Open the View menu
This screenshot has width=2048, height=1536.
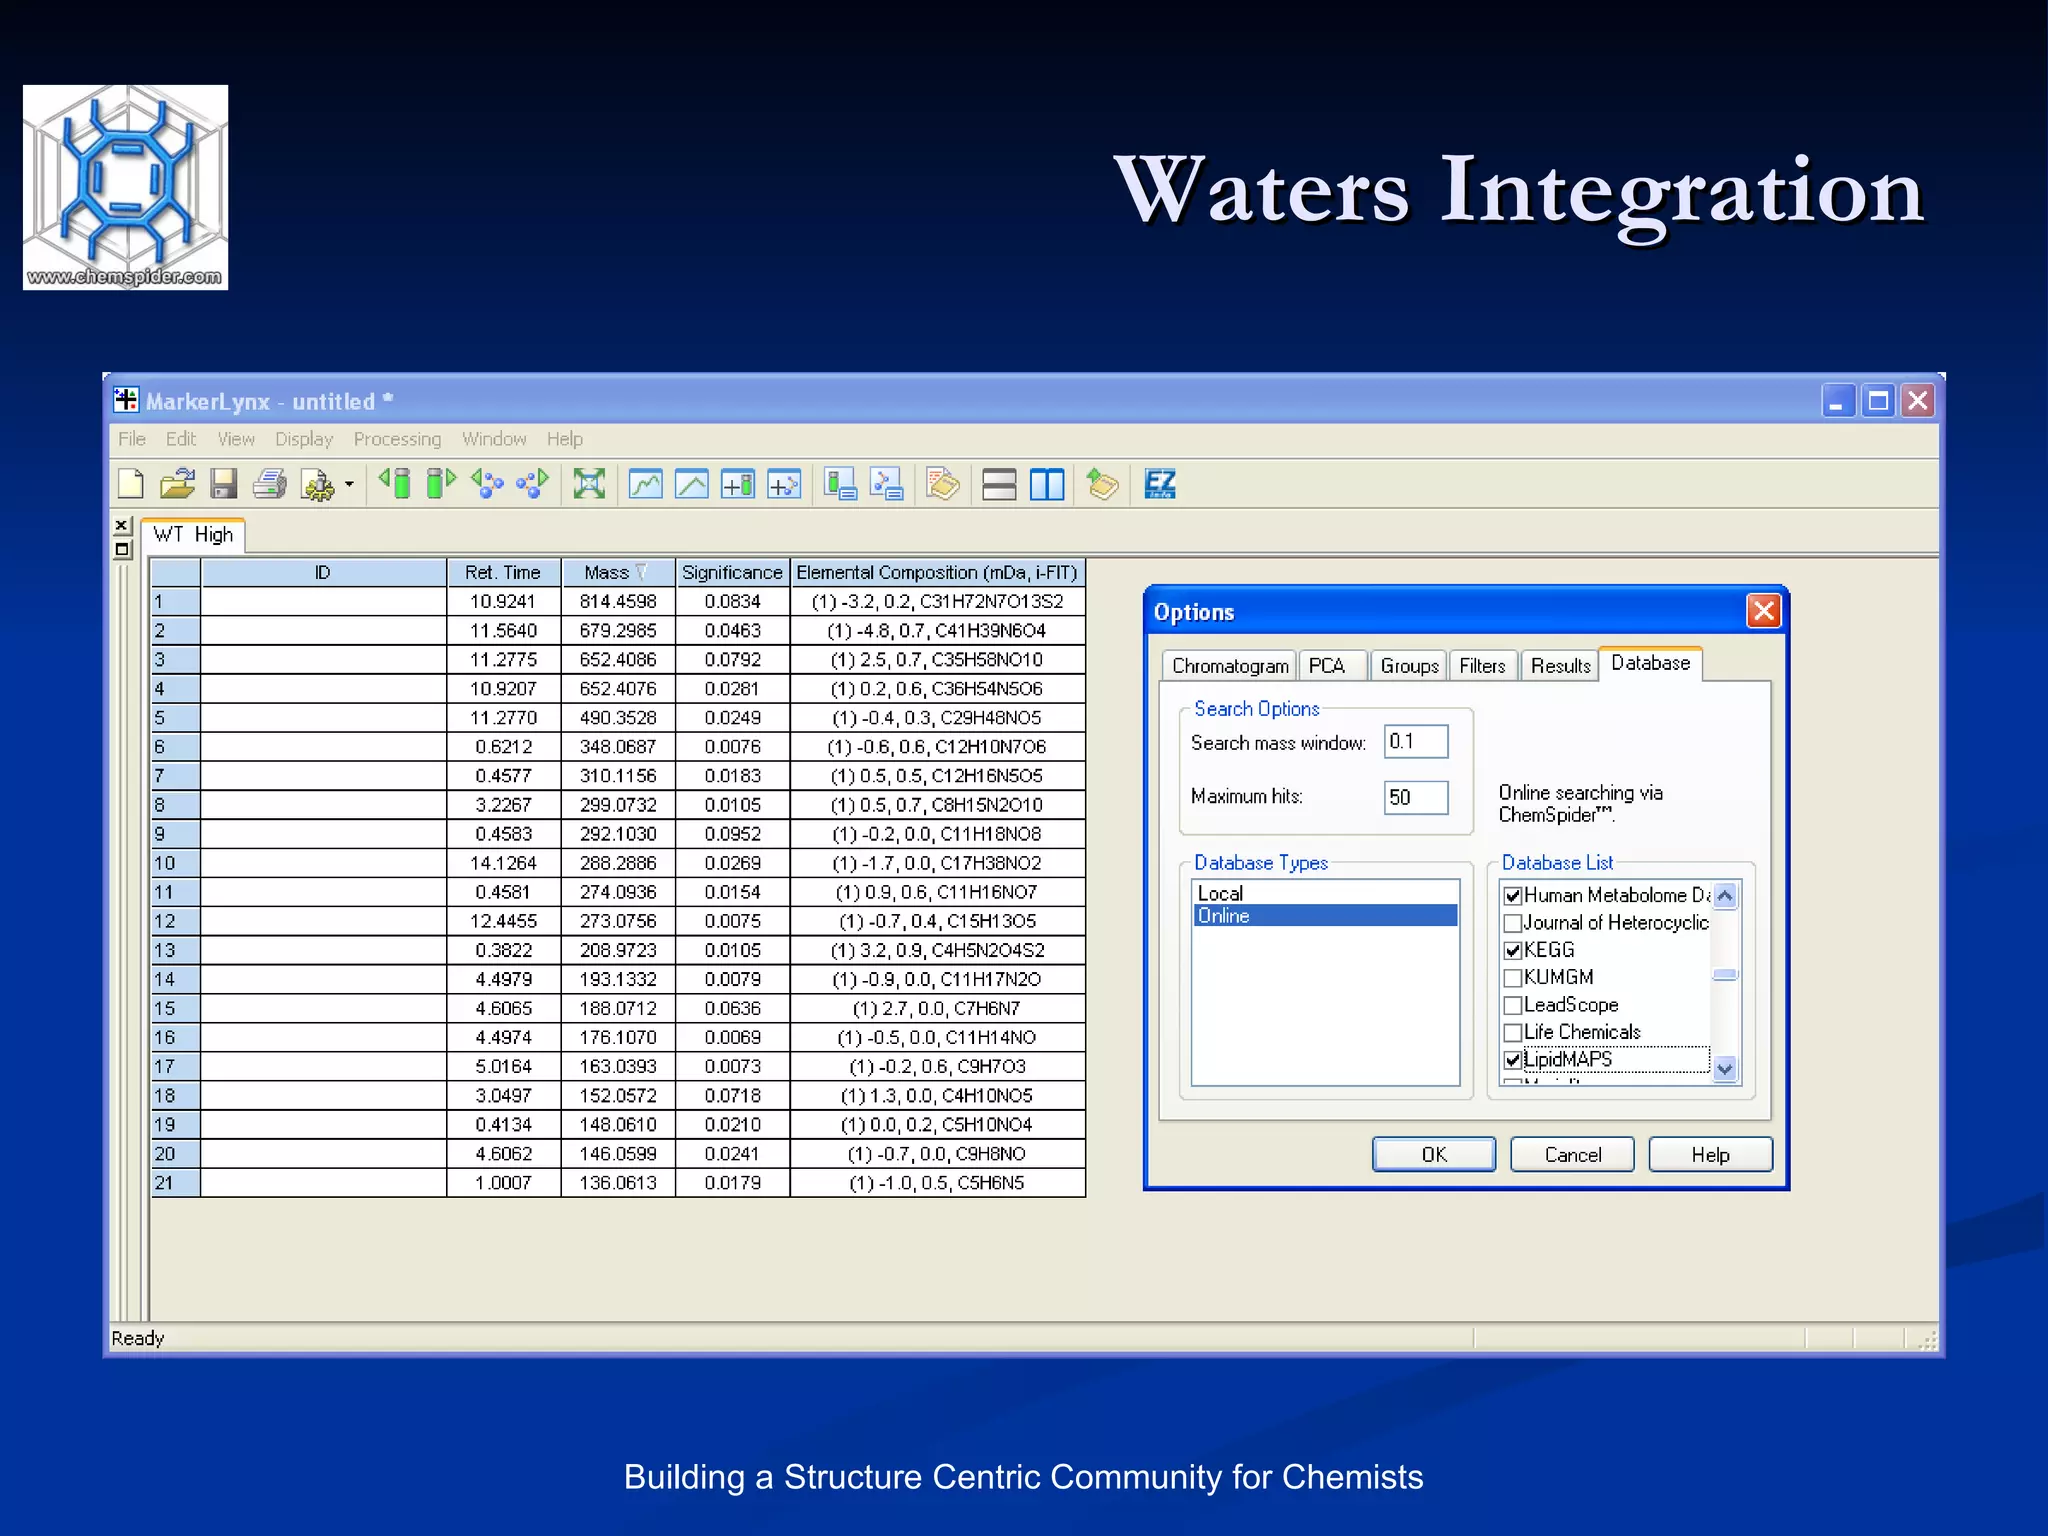coord(236,439)
